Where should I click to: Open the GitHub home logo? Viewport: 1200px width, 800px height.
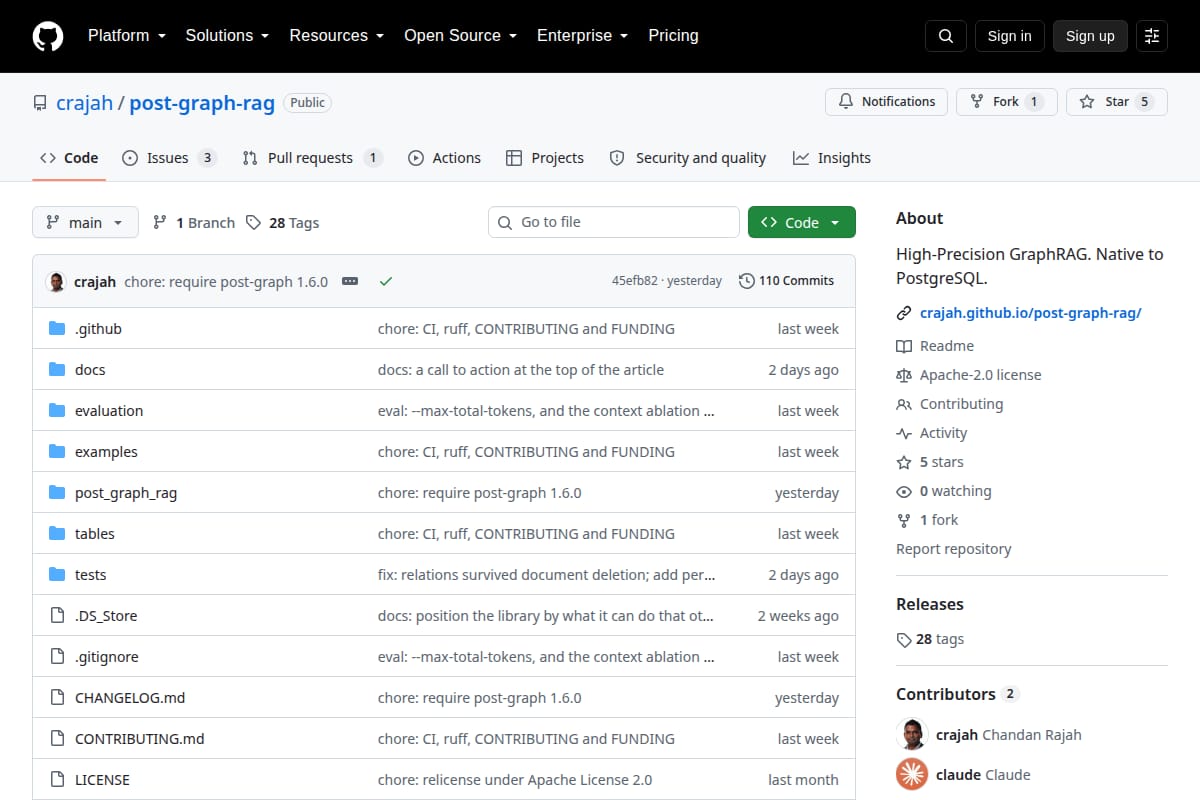click(47, 36)
